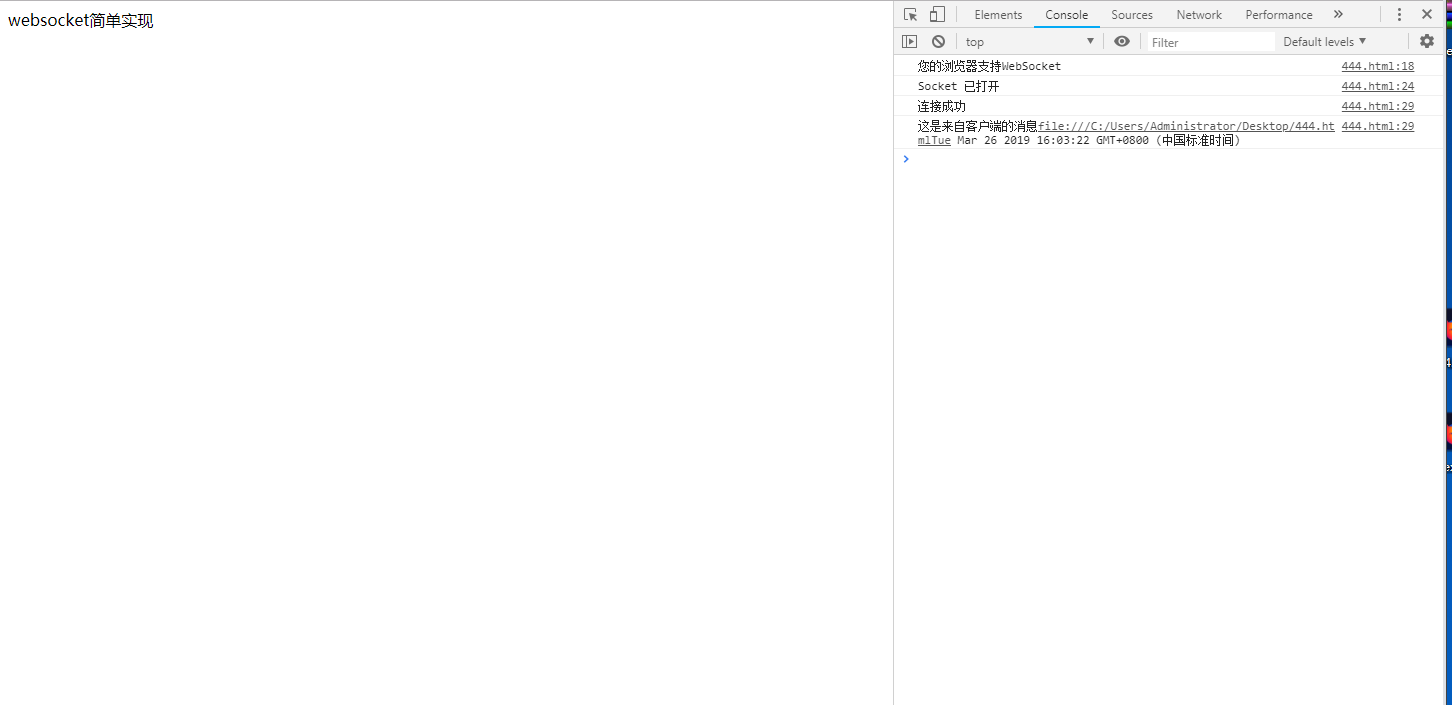Reveal hidden panels via the chevron overflow icon
The image size is (1452, 705).
(1338, 14)
